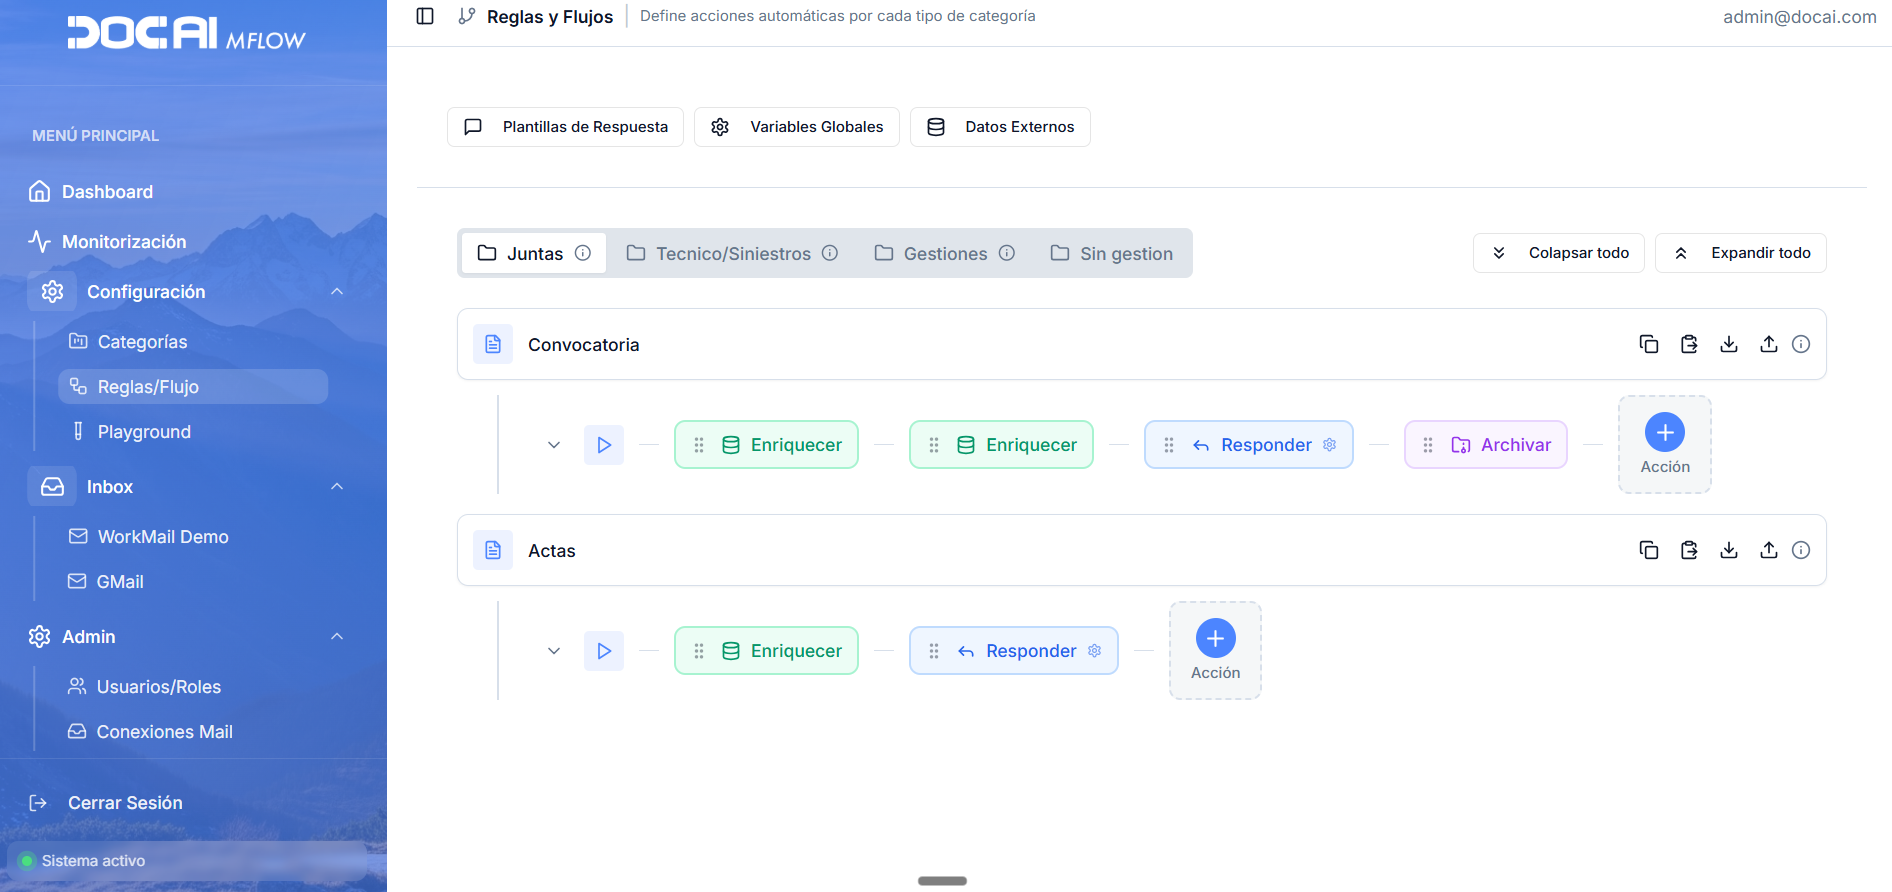Open Playground in the sidebar

(x=144, y=432)
